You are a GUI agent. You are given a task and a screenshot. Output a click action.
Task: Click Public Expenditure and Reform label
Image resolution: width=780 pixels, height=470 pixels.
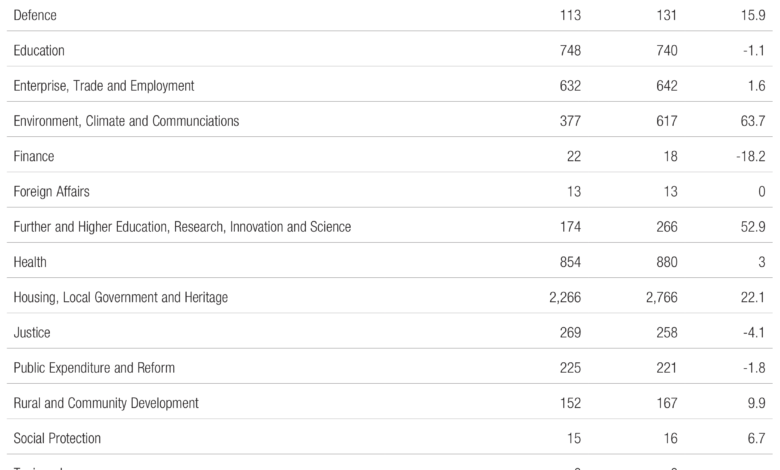pyautogui.click(x=94, y=367)
